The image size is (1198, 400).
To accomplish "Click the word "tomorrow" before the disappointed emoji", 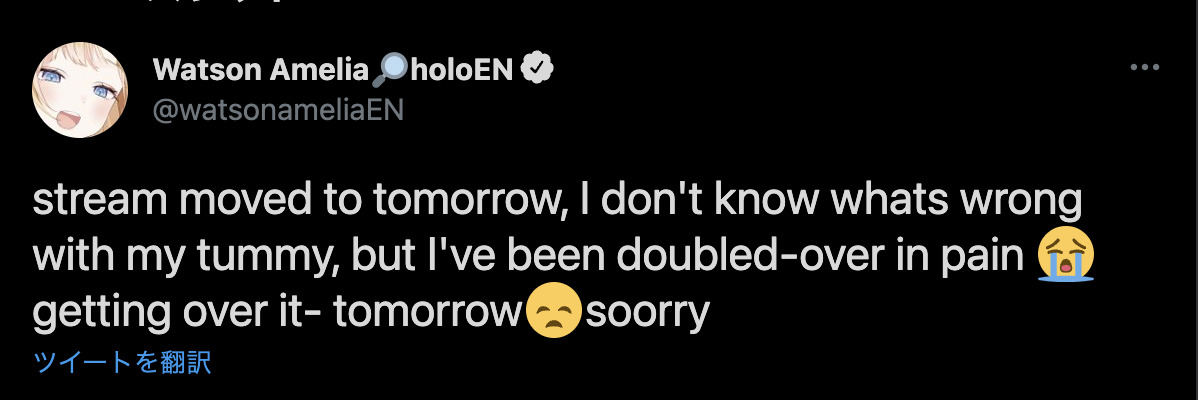I will tap(429, 312).
